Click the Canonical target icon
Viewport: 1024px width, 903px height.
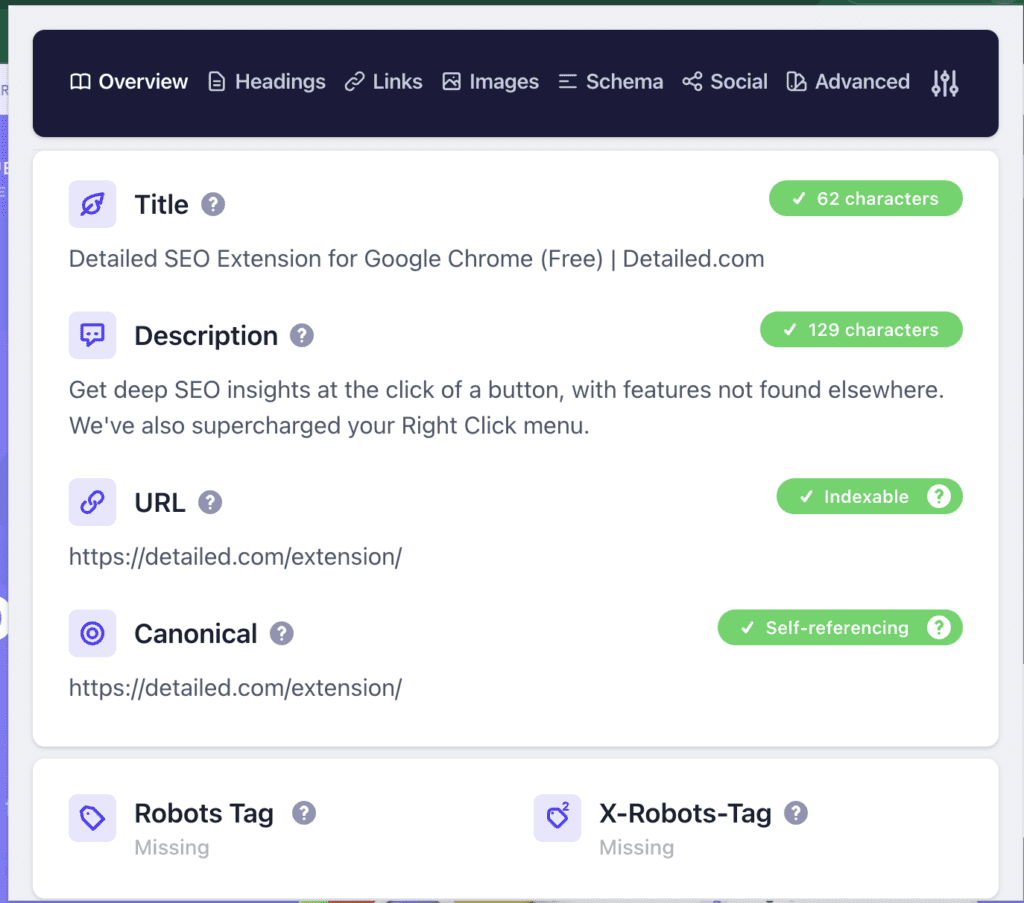click(x=92, y=633)
